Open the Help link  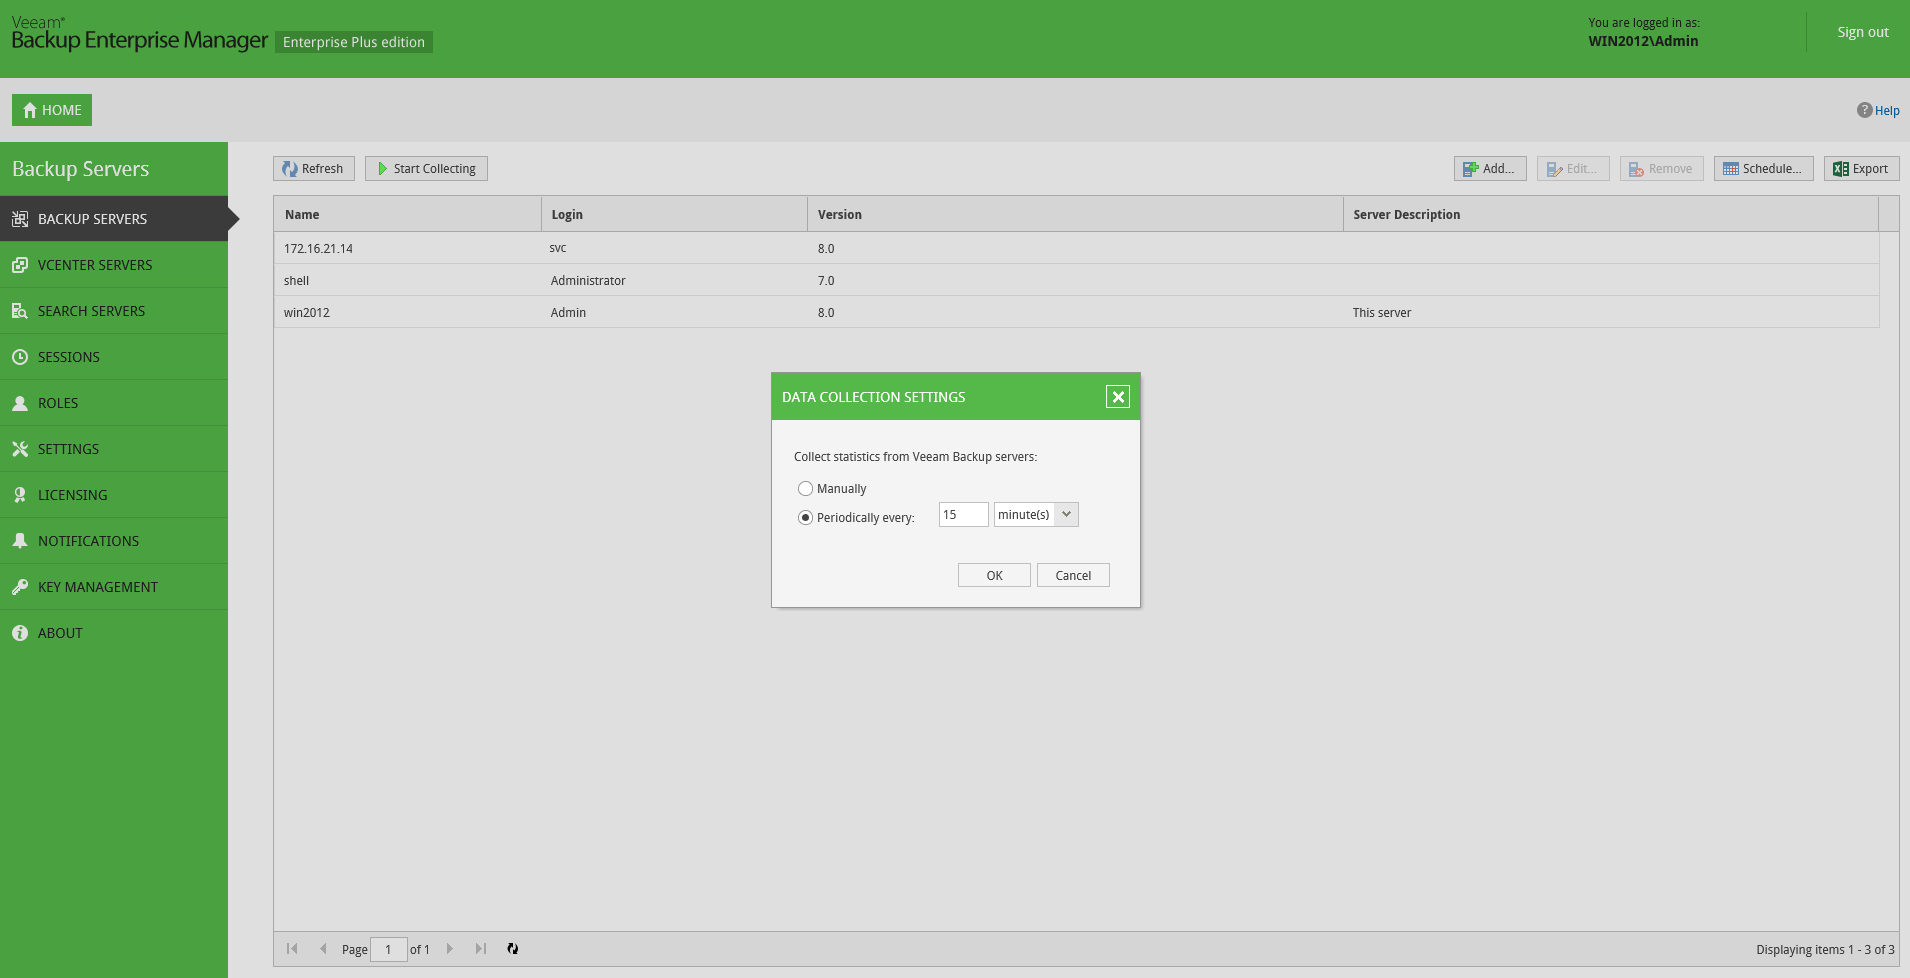[1879, 111]
